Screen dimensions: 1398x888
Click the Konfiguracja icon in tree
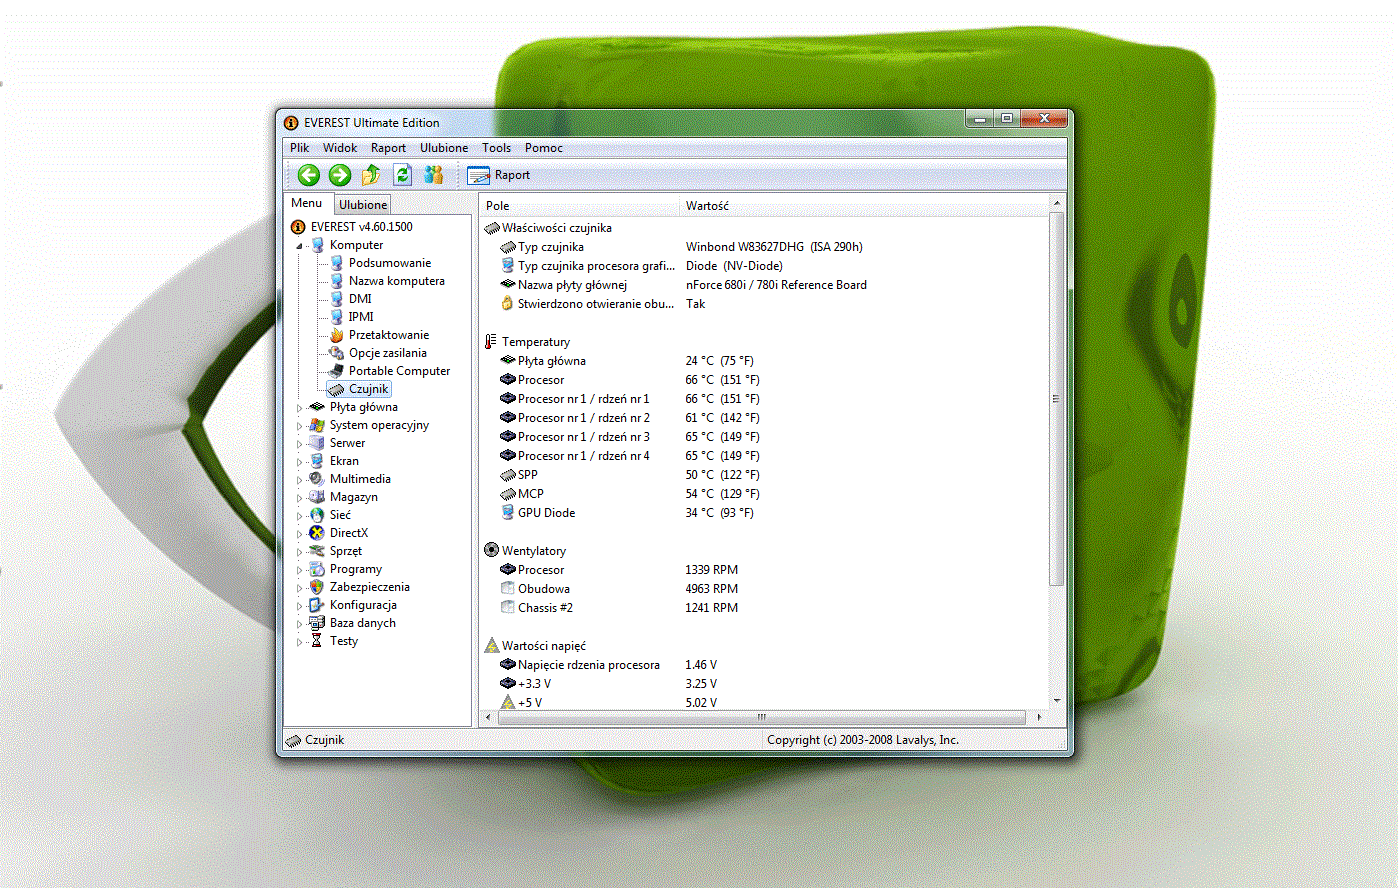click(317, 605)
